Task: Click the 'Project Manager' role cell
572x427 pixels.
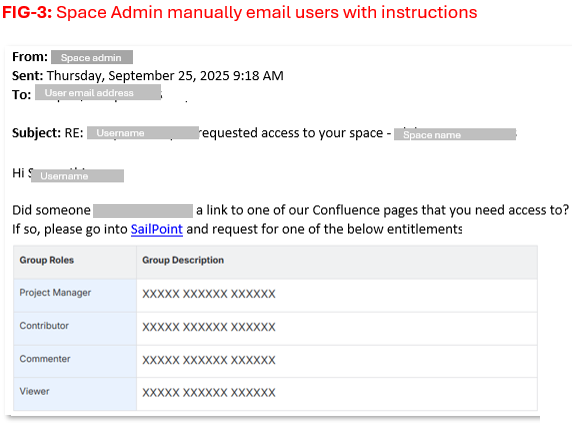Action: (75, 296)
